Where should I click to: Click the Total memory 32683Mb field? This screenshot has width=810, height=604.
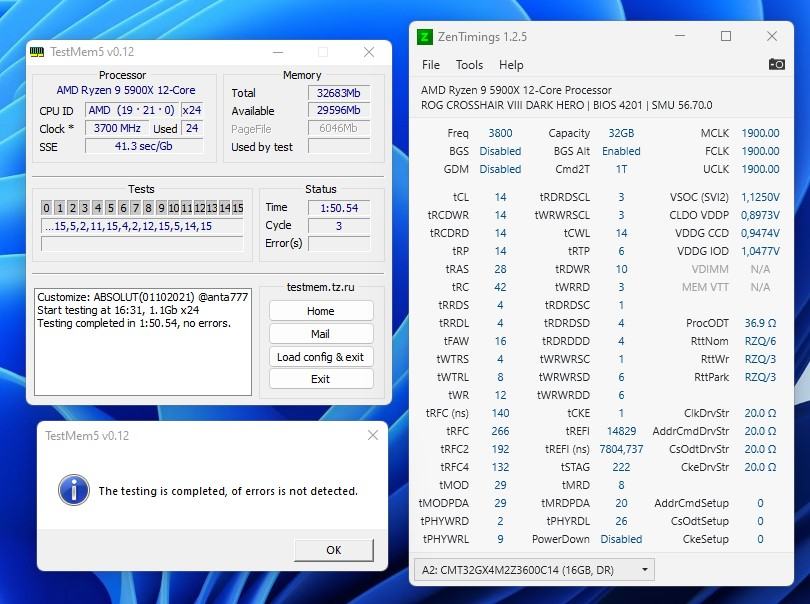[339, 93]
